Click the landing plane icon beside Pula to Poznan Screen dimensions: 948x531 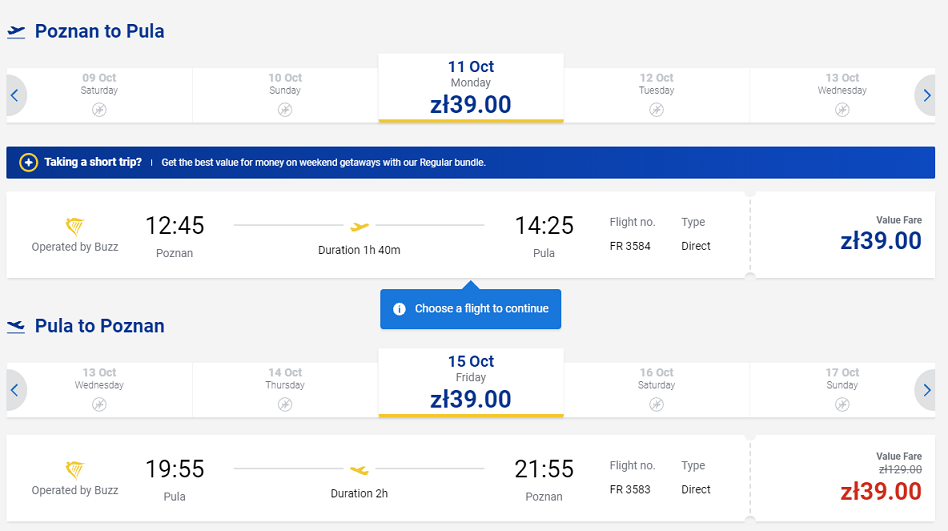[16, 327]
